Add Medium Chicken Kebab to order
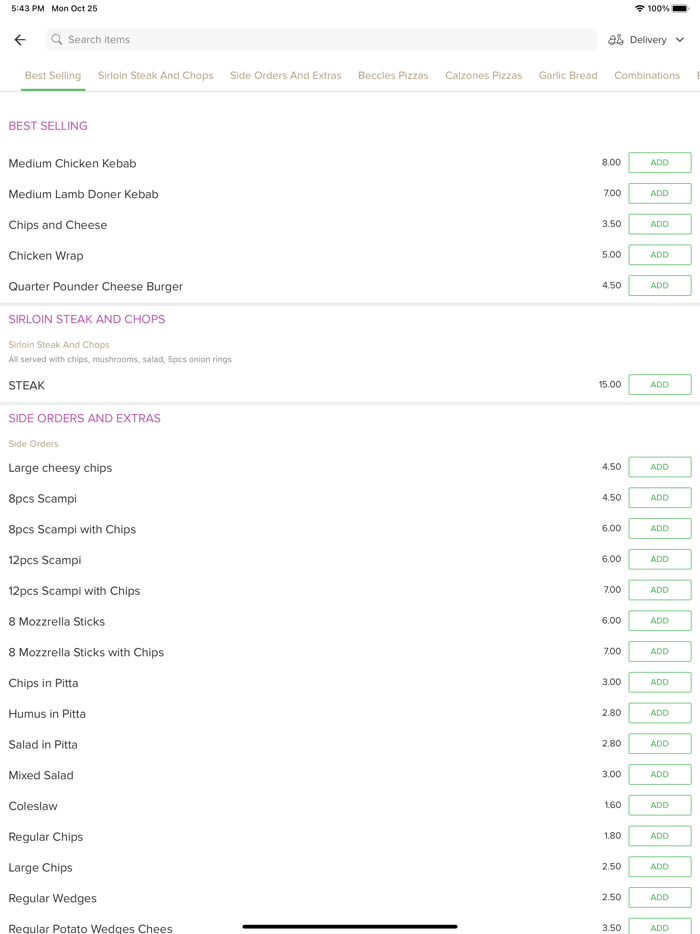 (659, 163)
